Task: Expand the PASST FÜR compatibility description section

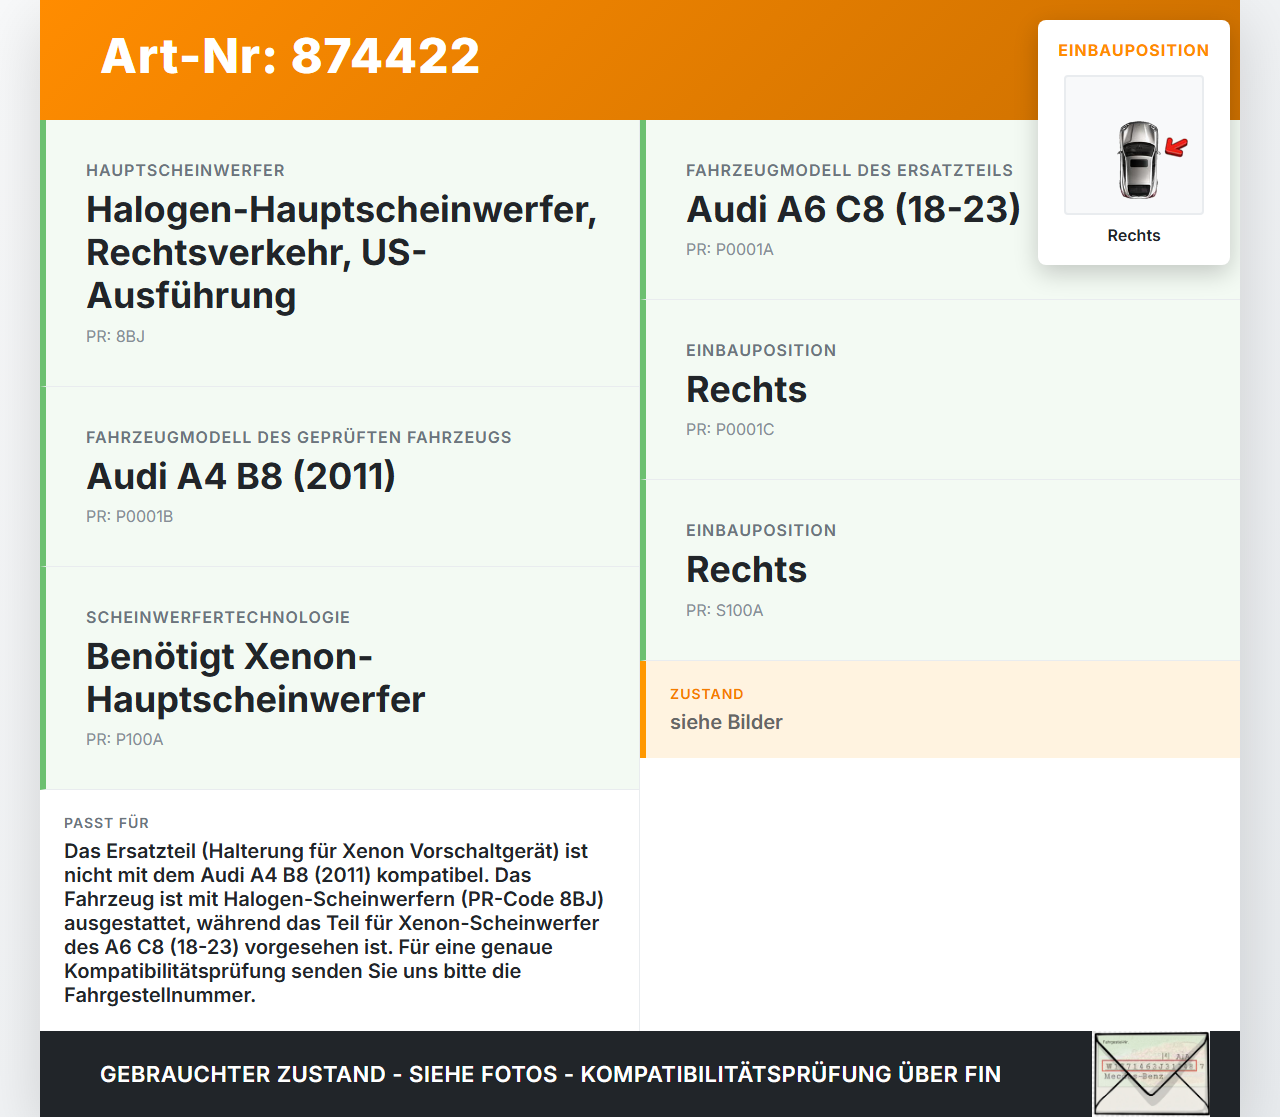Action: click(340, 910)
